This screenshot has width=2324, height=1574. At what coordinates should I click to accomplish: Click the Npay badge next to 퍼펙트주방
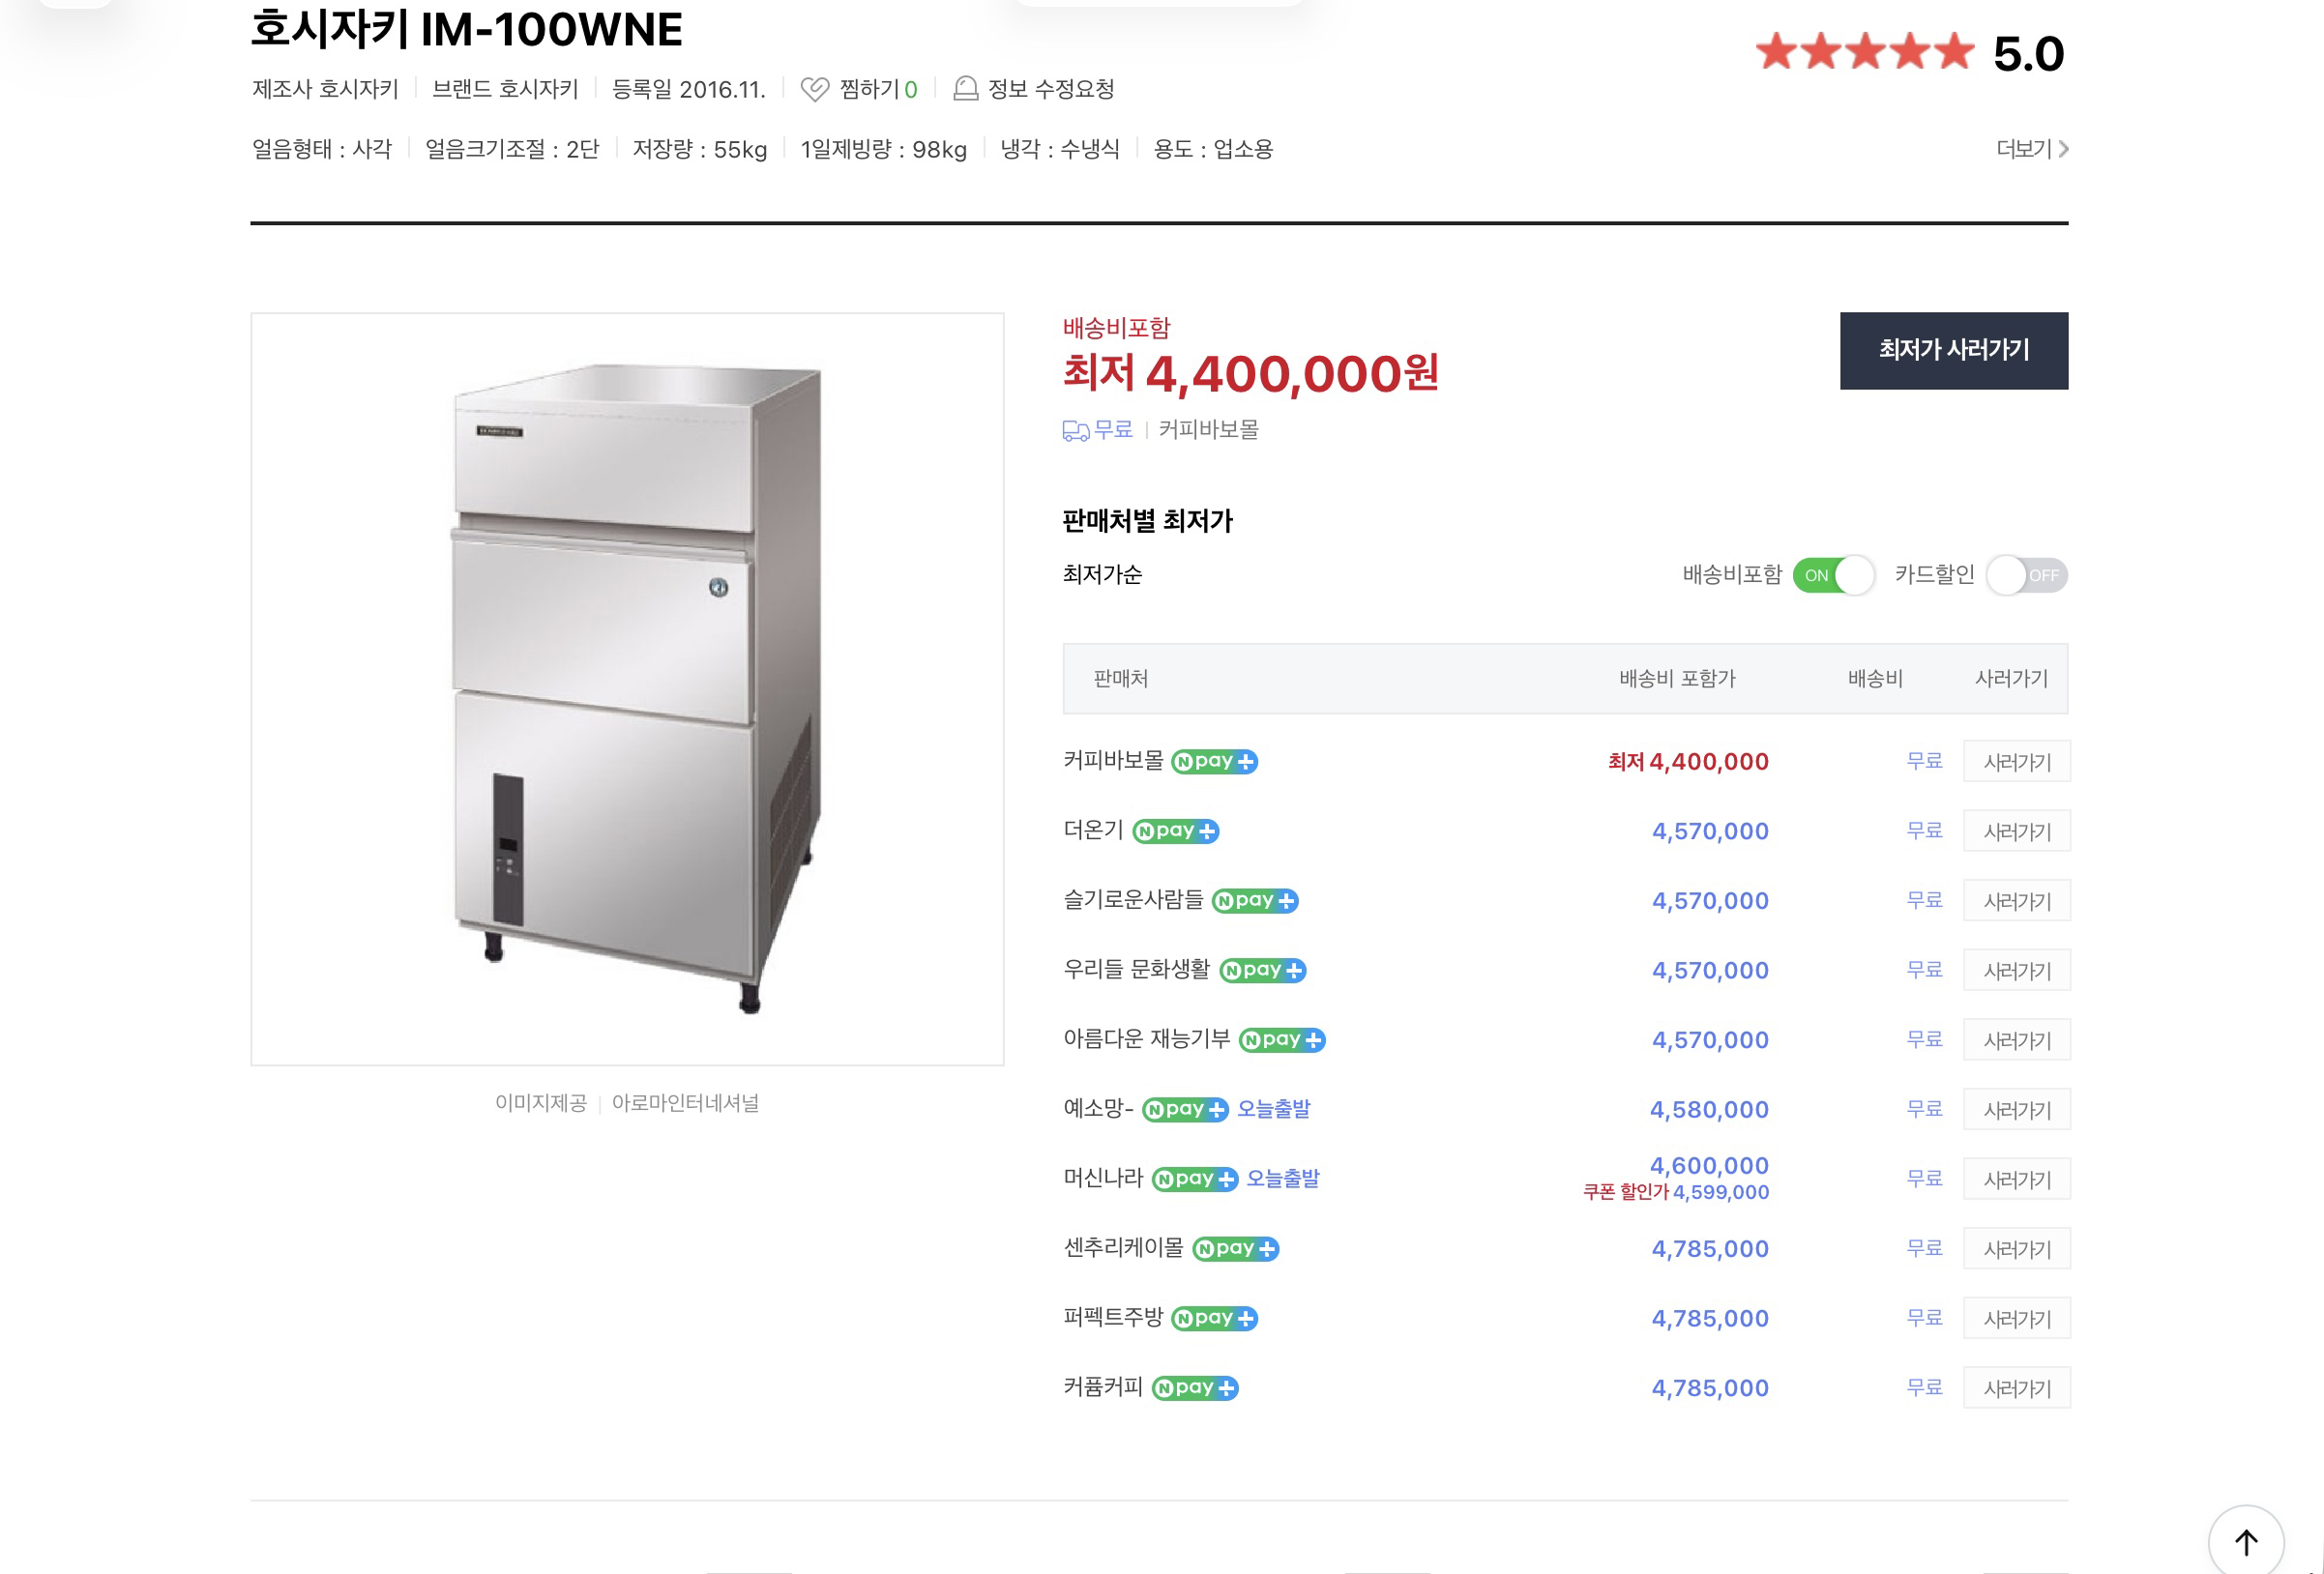pos(1214,1319)
